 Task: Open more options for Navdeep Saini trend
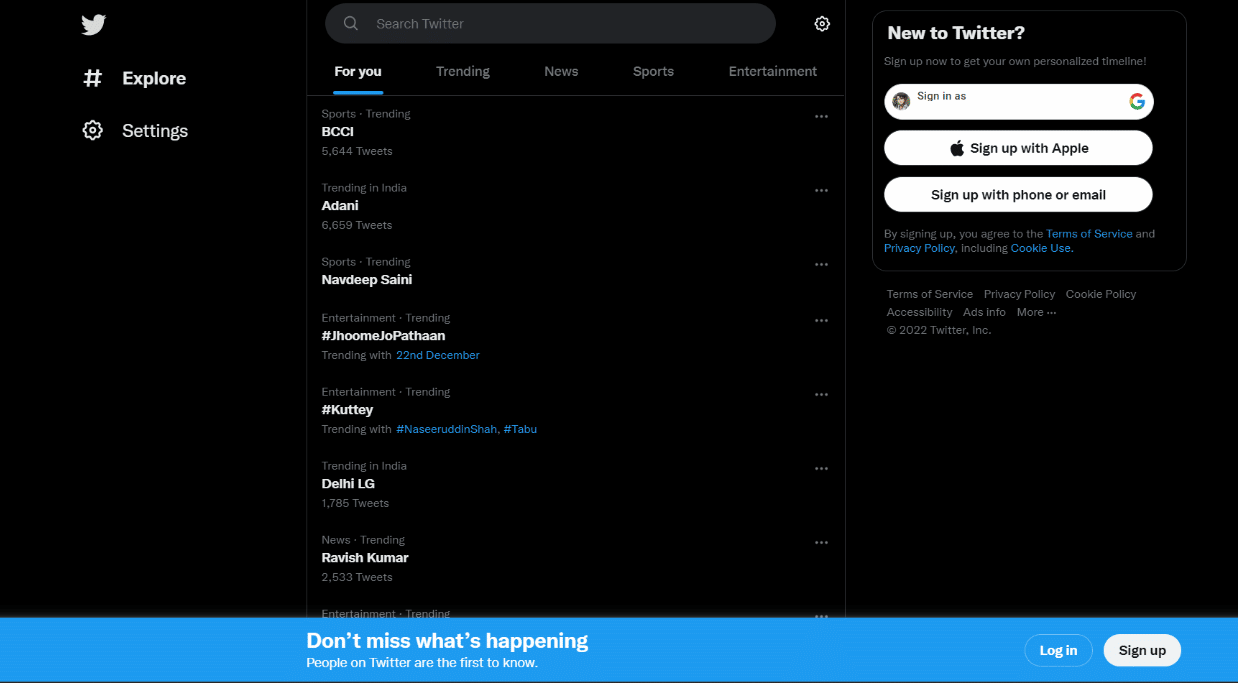[822, 264]
